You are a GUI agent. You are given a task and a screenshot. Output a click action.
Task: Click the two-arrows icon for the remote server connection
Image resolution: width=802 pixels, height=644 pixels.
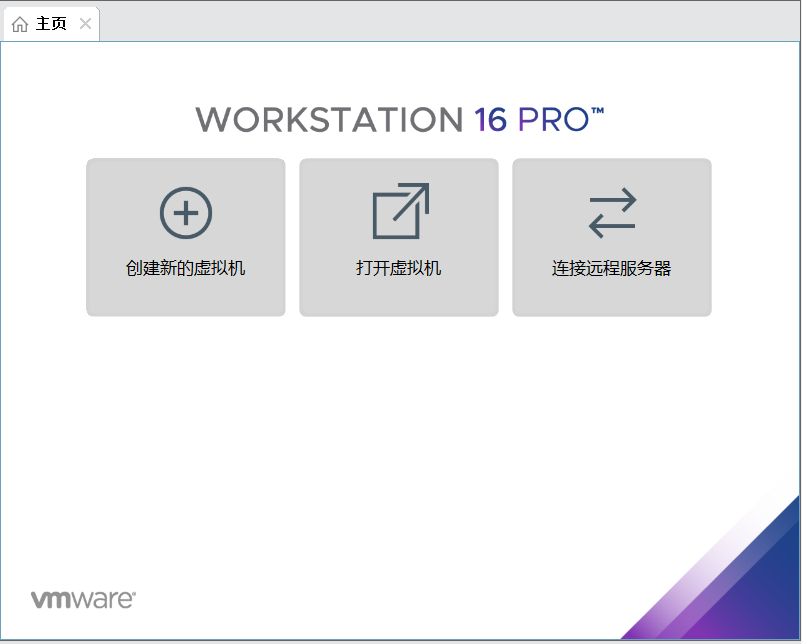(x=612, y=213)
